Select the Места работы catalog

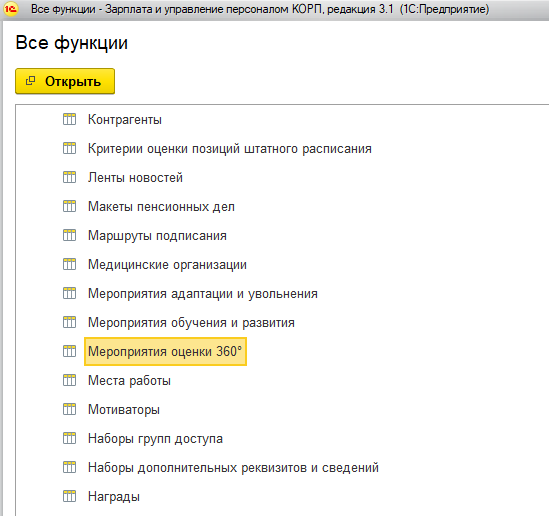[129, 381]
